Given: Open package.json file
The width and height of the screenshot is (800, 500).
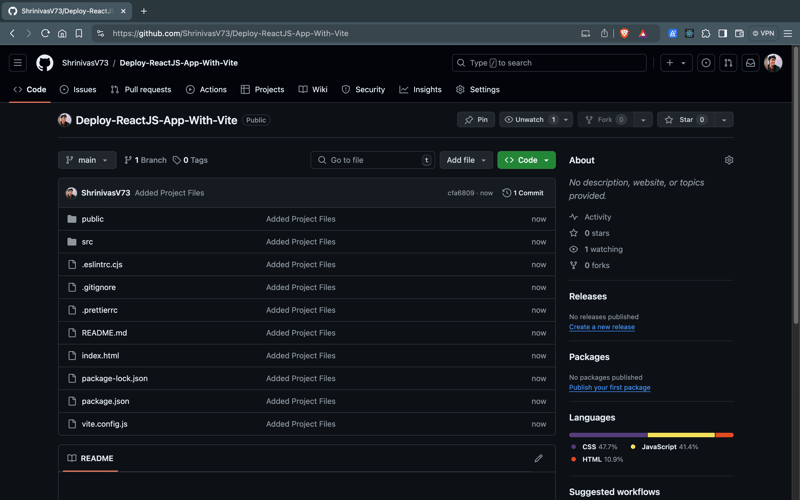Looking at the screenshot, I should tap(105, 401).
